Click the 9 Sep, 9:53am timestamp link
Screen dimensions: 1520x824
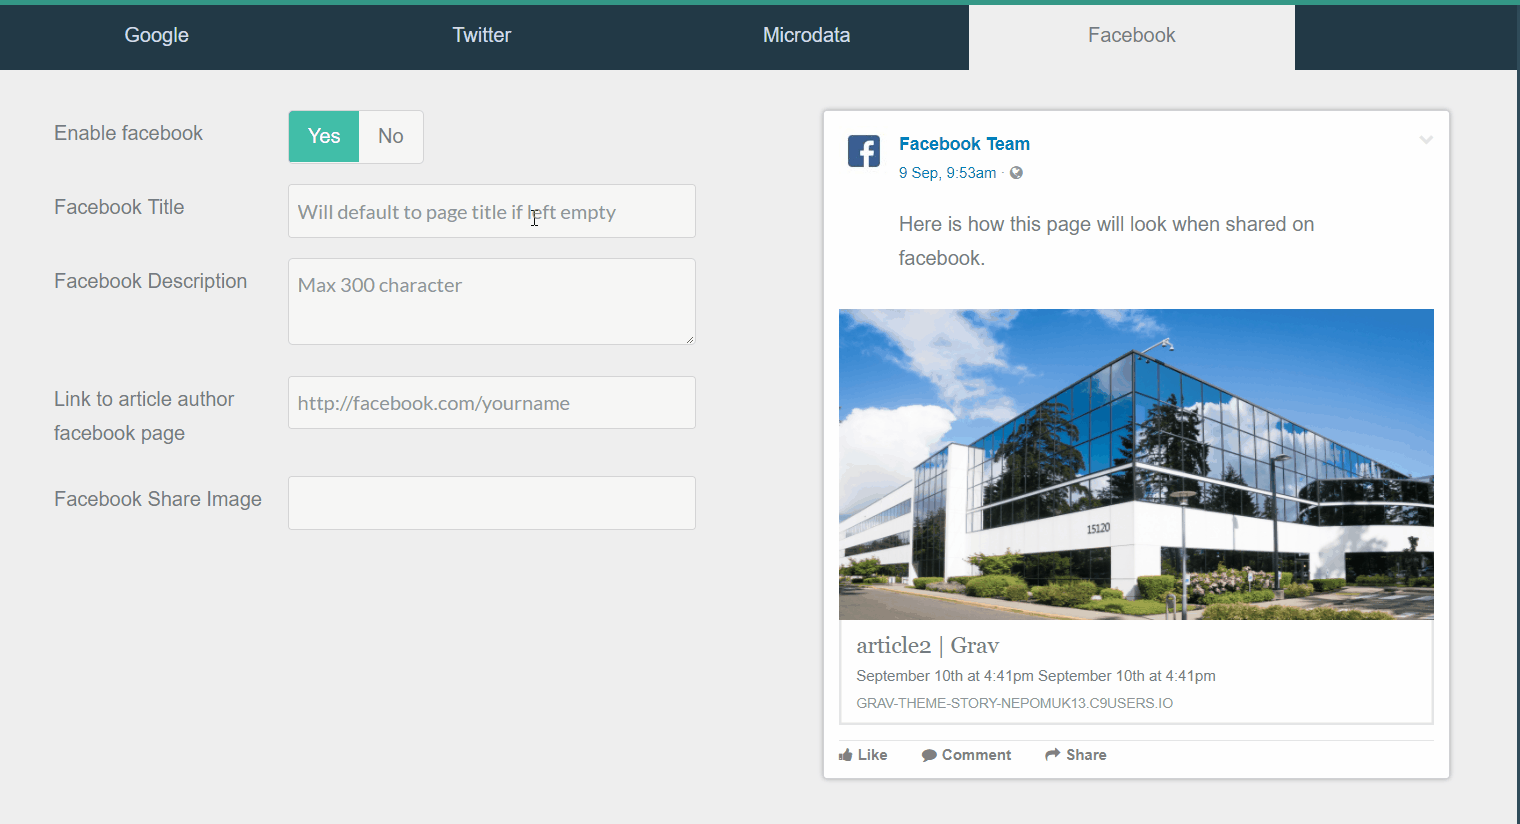pos(947,173)
